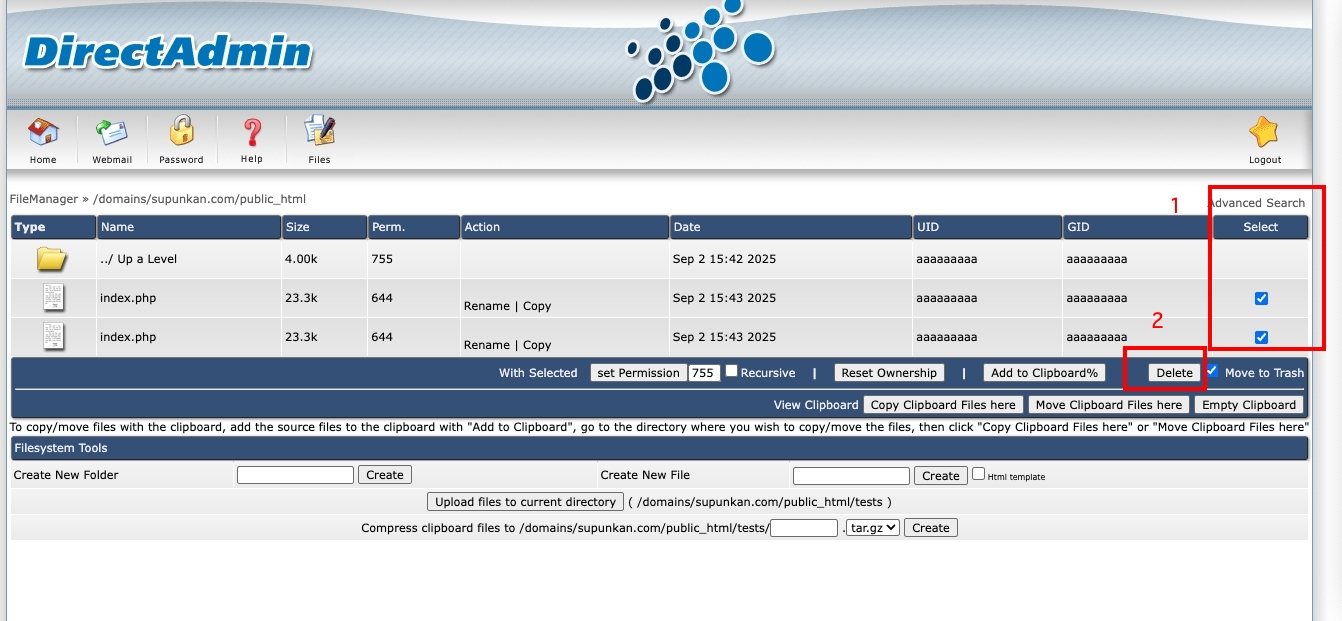Sort by the Date column header
Image resolution: width=1342 pixels, height=621 pixels.
[x=790, y=227]
